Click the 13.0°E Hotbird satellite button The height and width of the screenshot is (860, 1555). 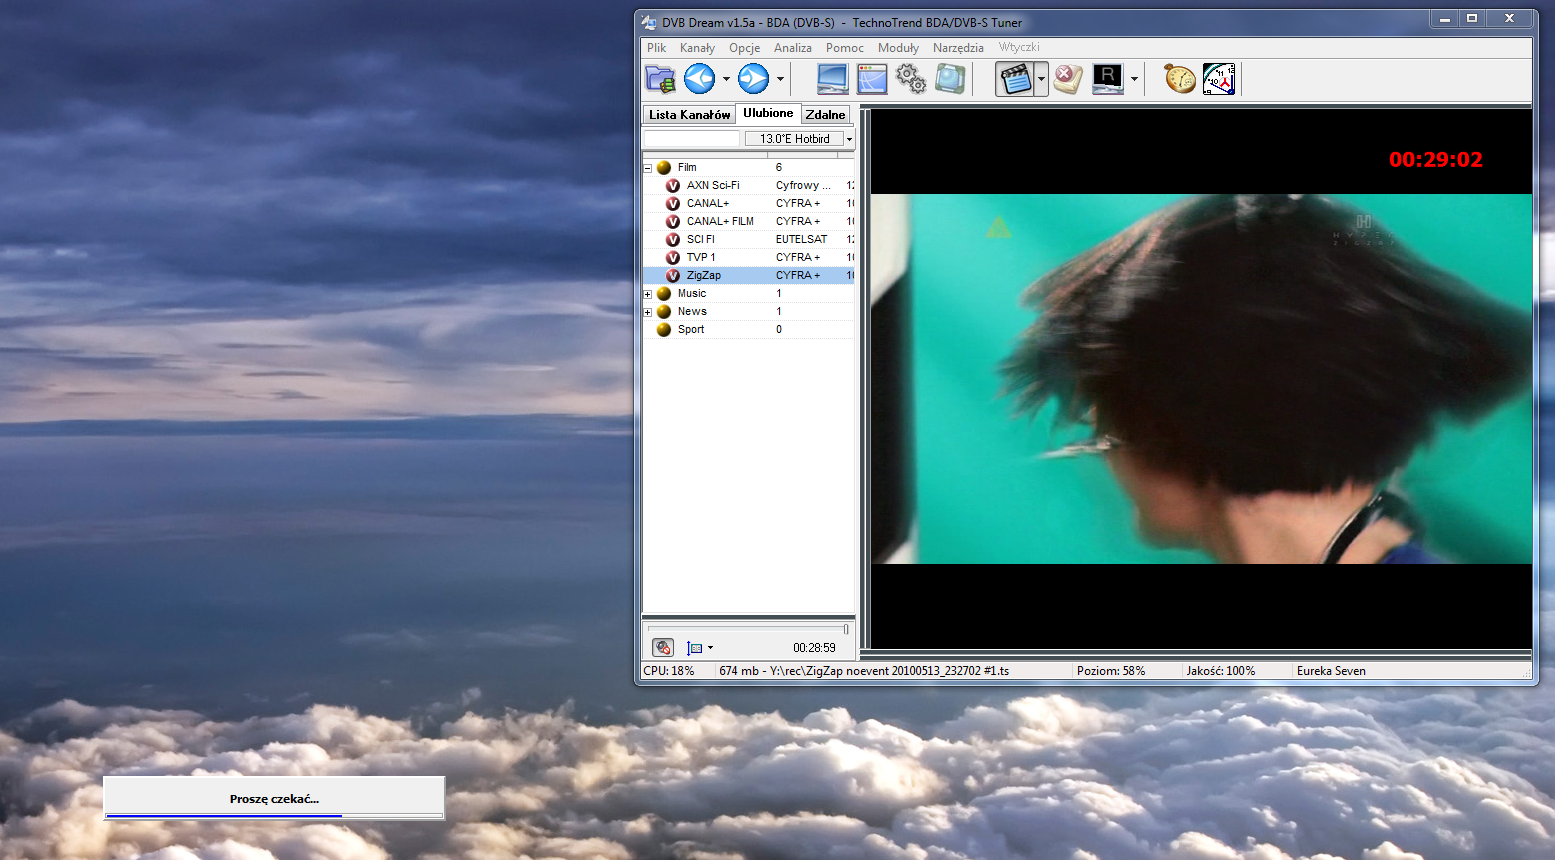tap(794, 139)
